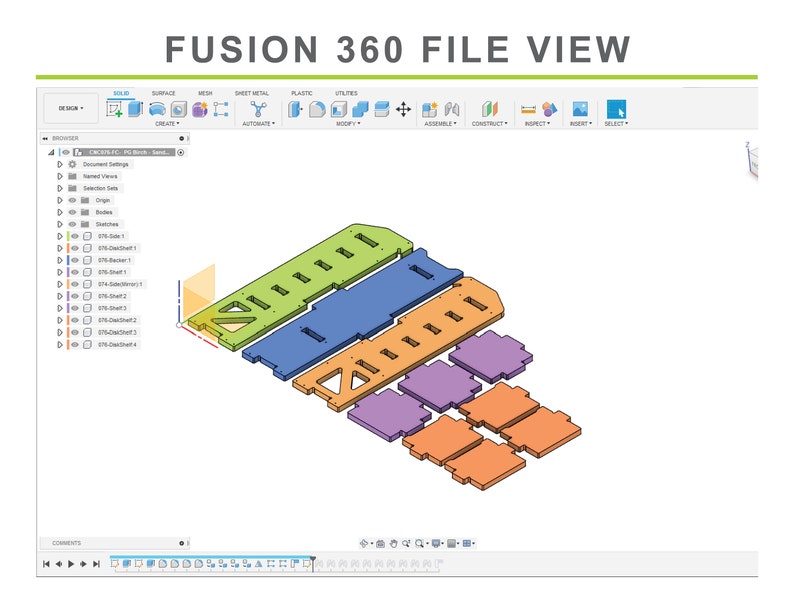Select the Rectangular Pattern tool
The width and height of the screenshot is (794, 613).
[221, 109]
